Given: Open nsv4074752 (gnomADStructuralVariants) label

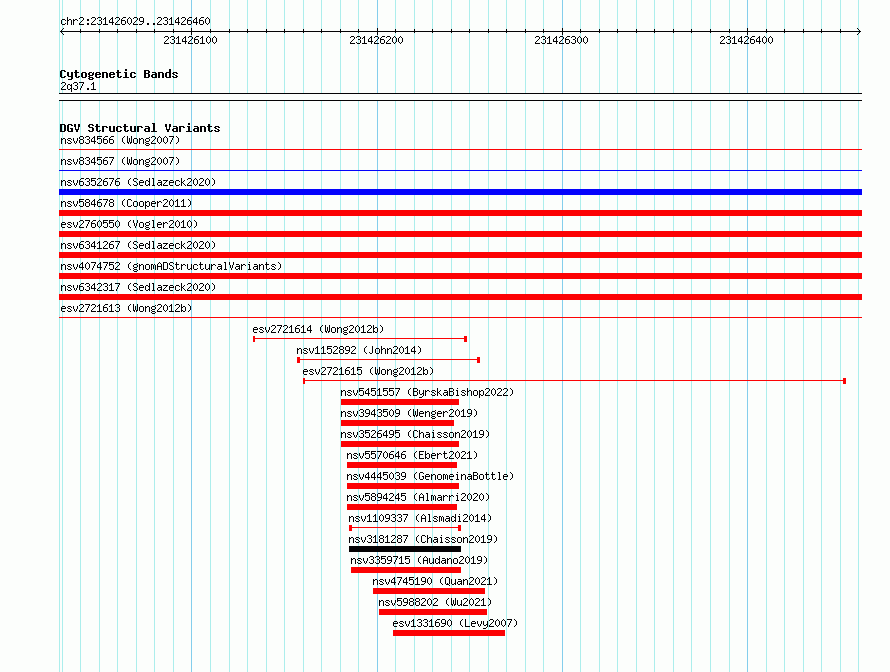Looking at the screenshot, I should pyautogui.click(x=171, y=266).
